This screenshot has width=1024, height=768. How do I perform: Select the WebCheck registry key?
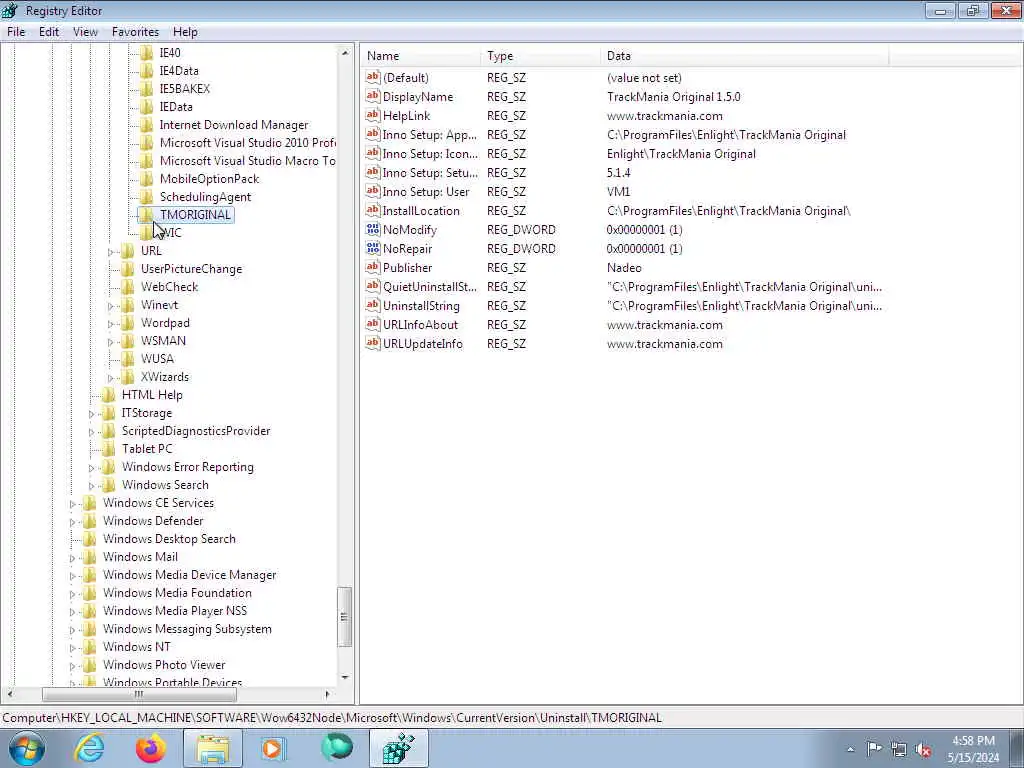169,287
